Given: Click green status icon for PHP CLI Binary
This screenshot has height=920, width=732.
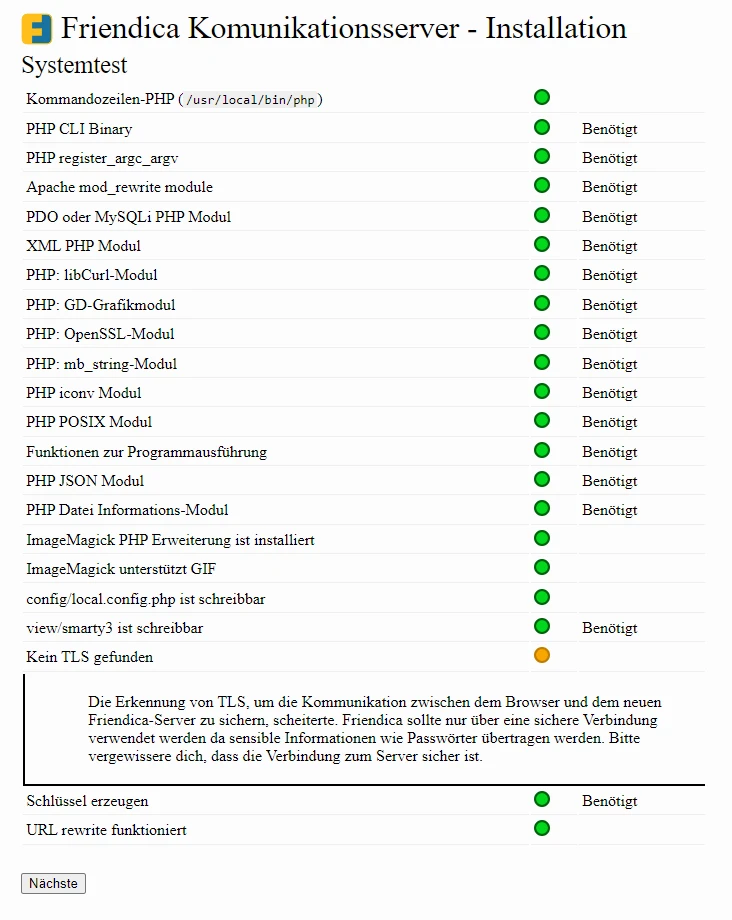Looking at the screenshot, I should [x=542, y=128].
